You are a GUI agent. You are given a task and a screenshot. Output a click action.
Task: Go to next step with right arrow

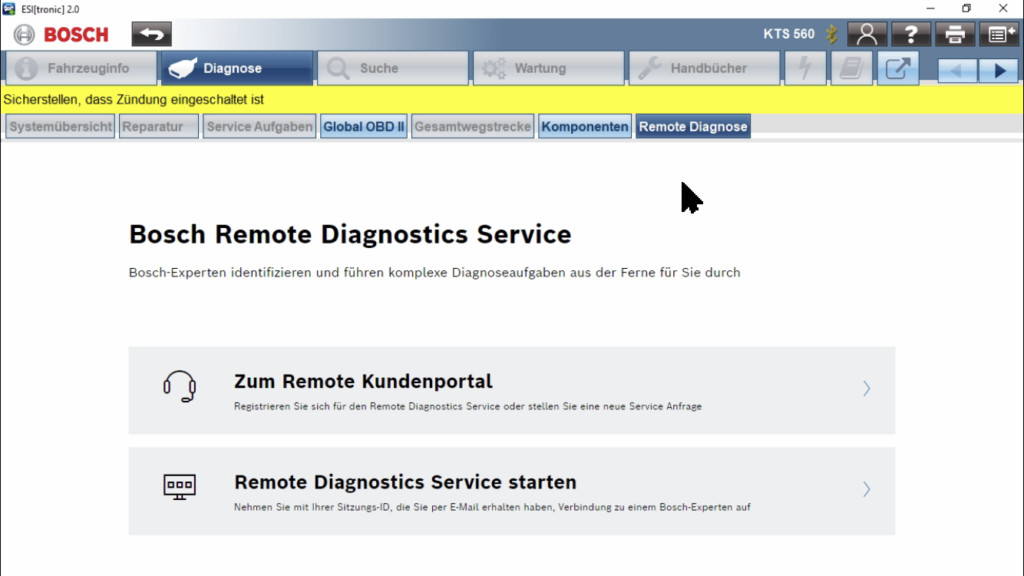999,71
